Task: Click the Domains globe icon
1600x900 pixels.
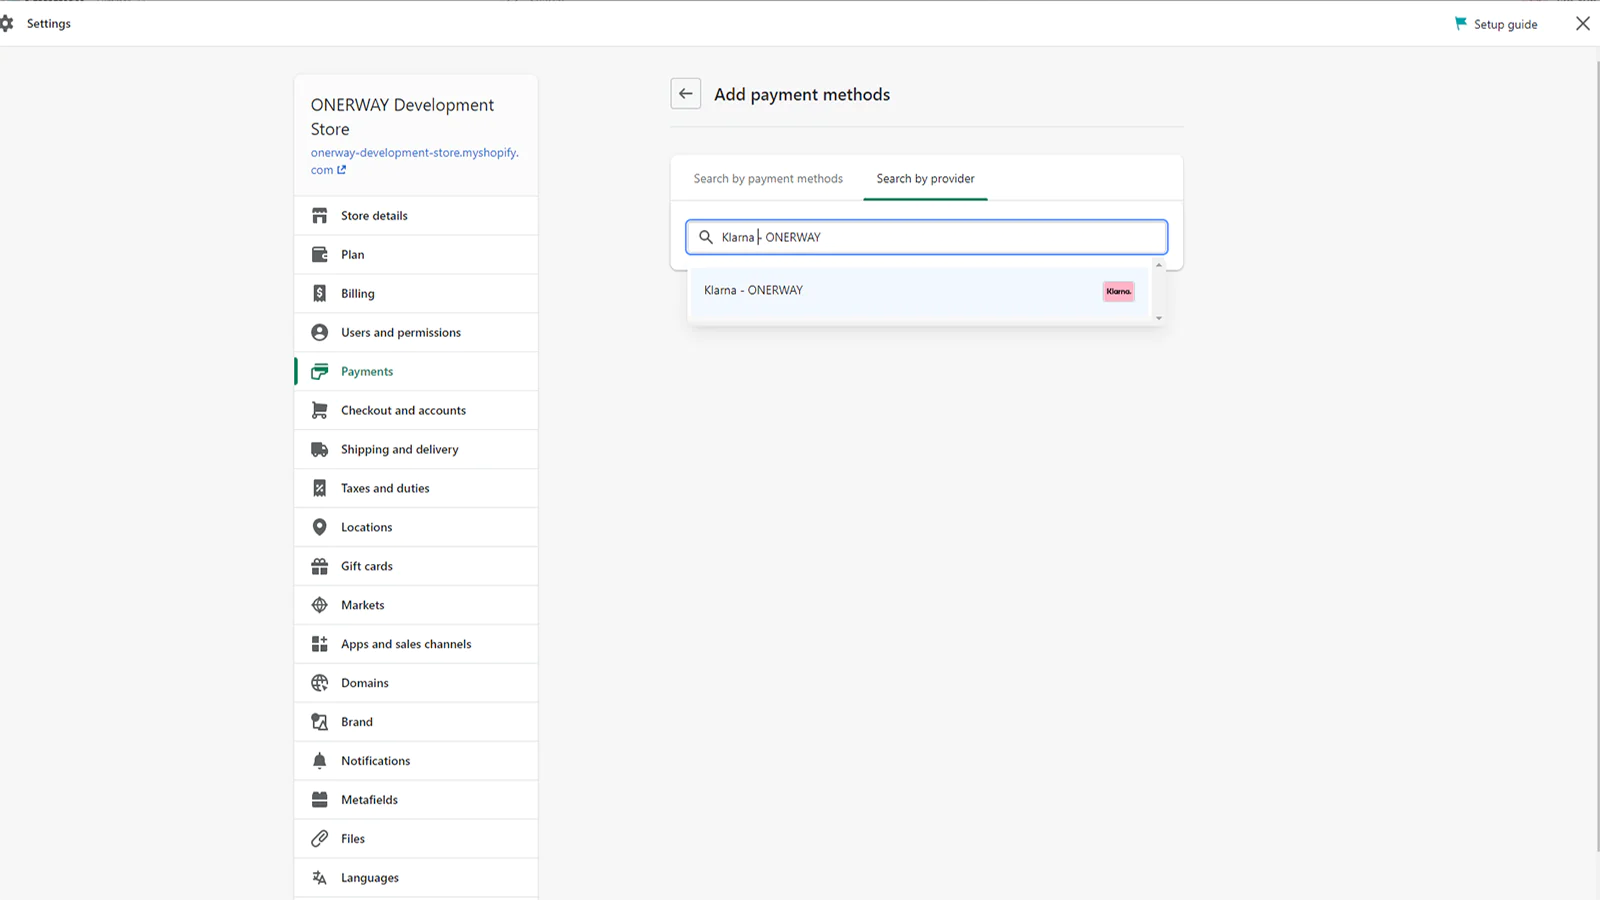Action: point(320,684)
